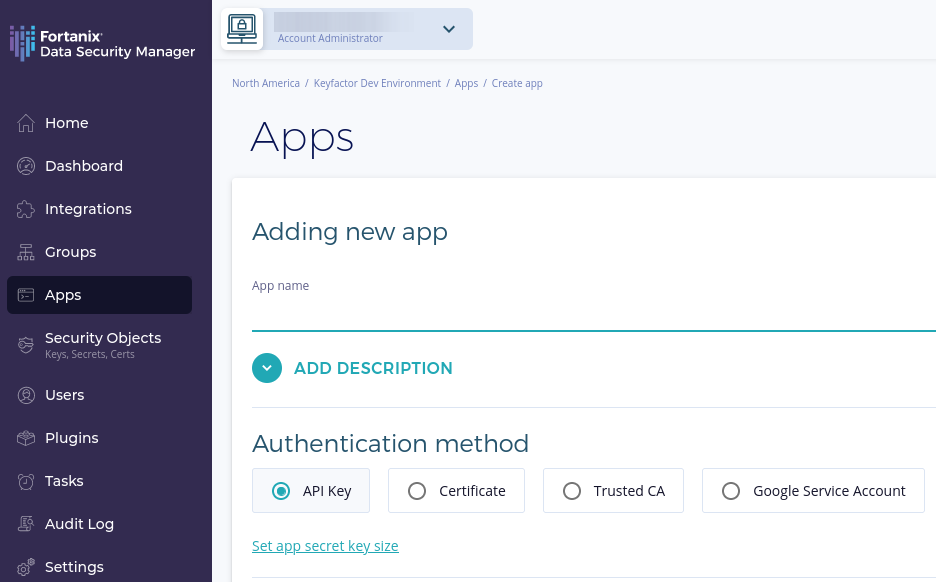The height and width of the screenshot is (582, 936).
Task: Click the account computer lock icon
Action: 242,29
